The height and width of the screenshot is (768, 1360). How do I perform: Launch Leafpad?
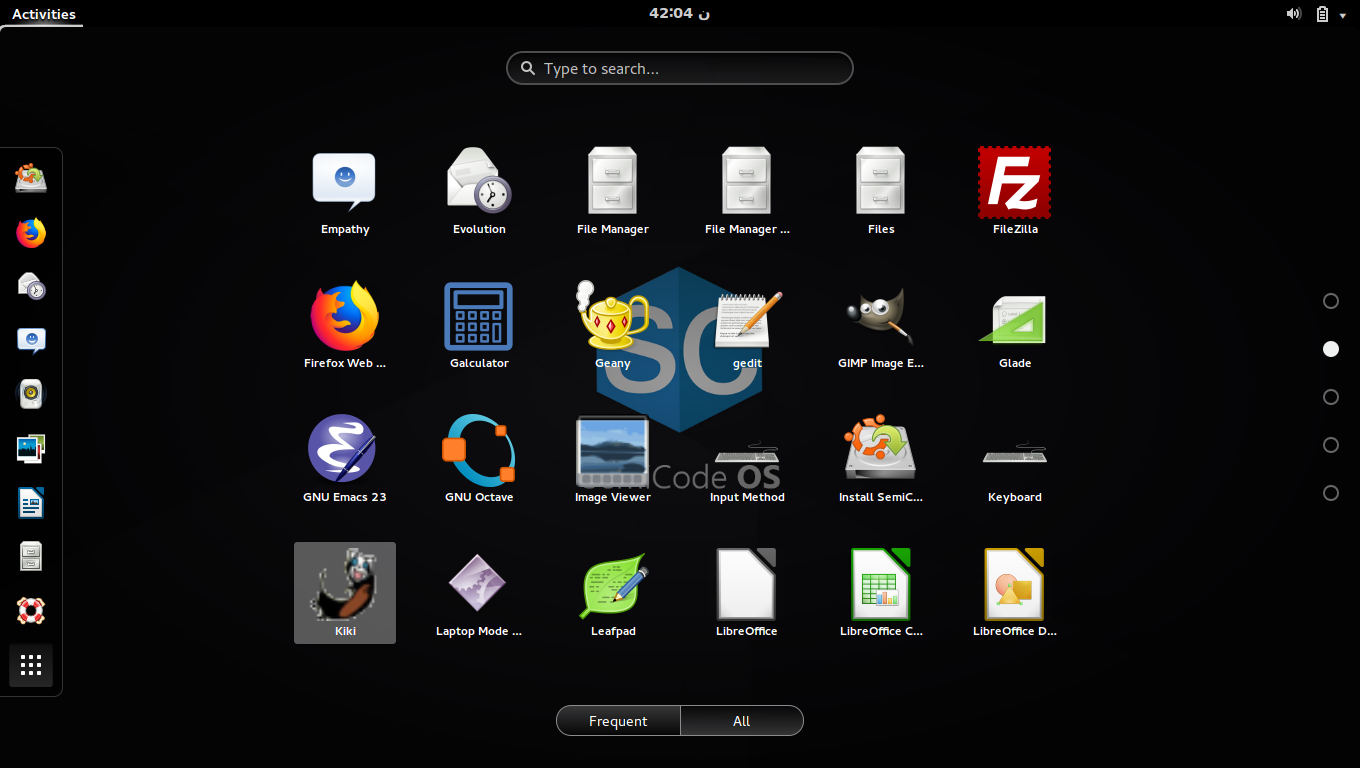(613, 593)
